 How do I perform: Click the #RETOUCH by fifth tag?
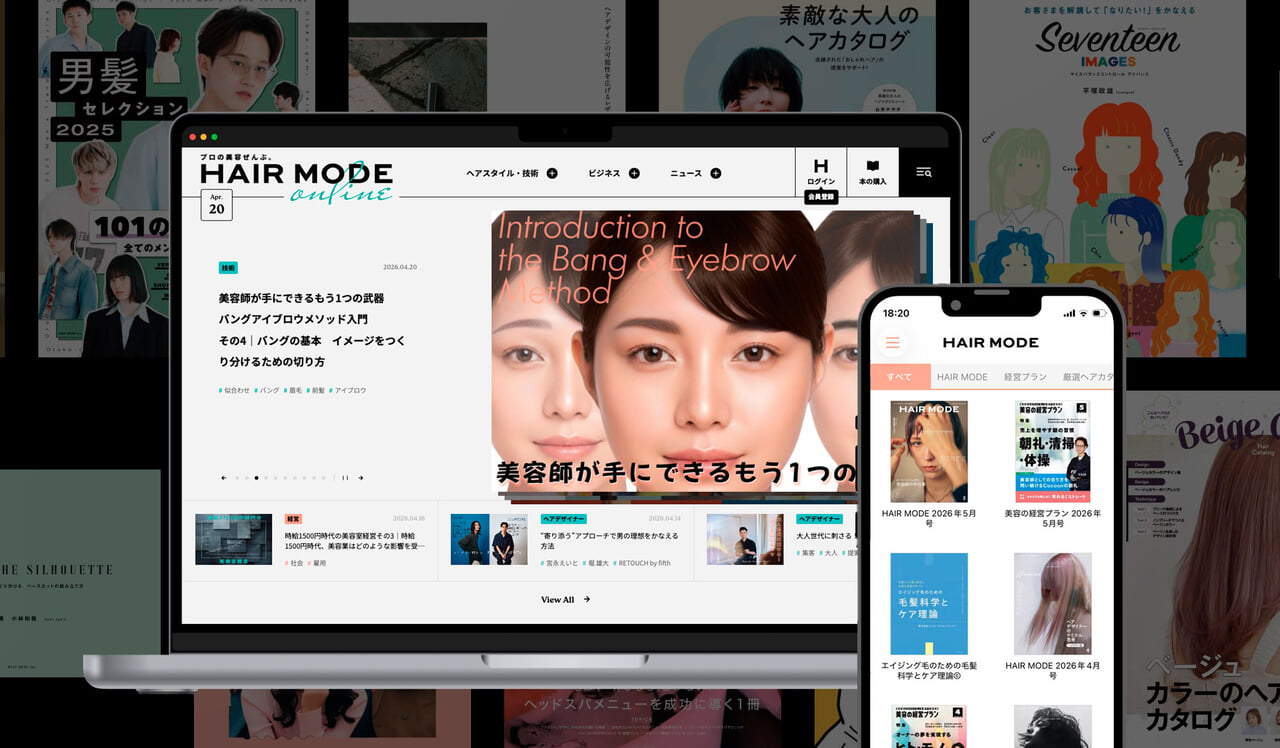pyautogui.click(x=642, y=563)
